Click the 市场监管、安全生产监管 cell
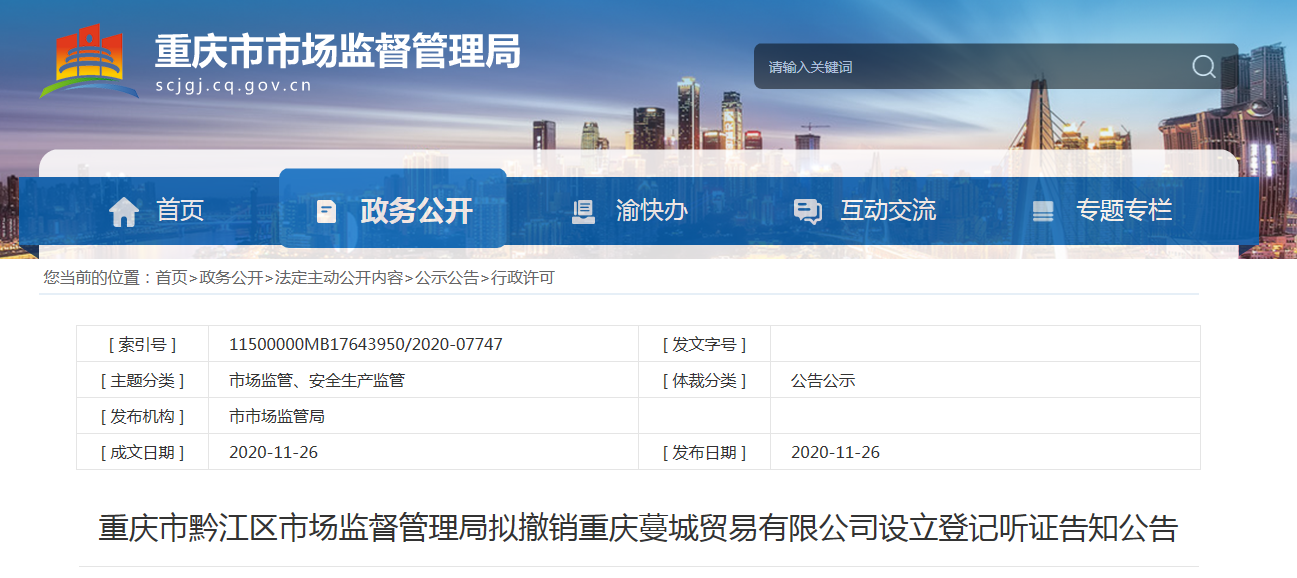The height and width of the screenshot is (578, 1297). [317, 380]
